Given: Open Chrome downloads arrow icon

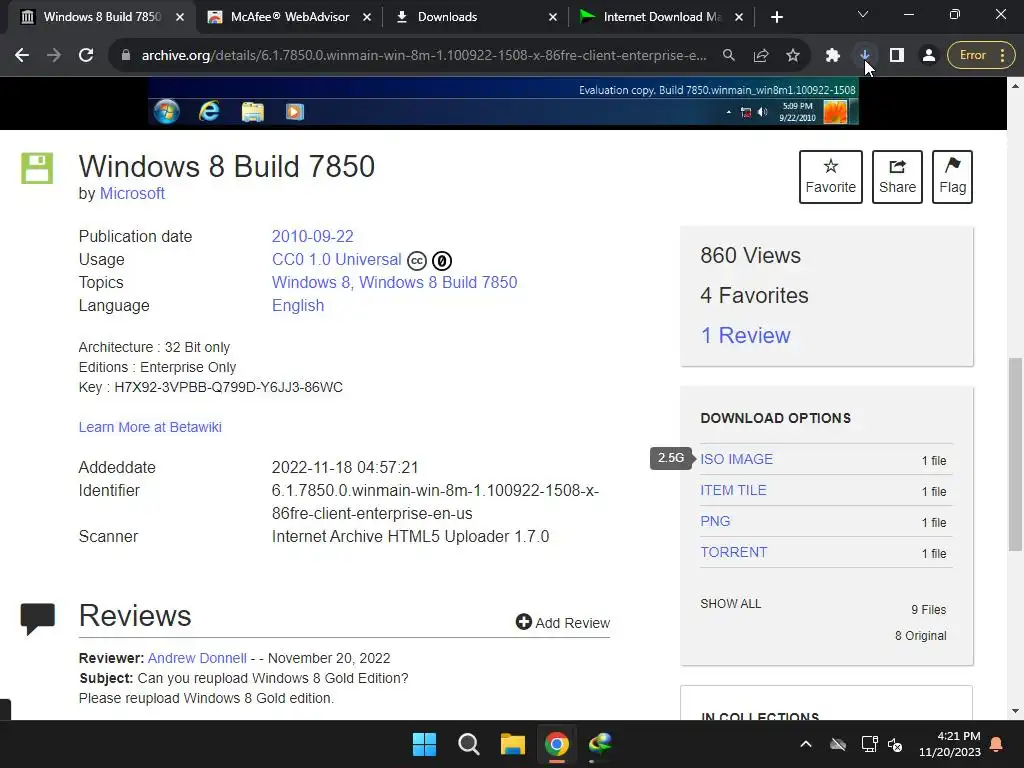Looking at the screenshot, I should pos(865,55).
